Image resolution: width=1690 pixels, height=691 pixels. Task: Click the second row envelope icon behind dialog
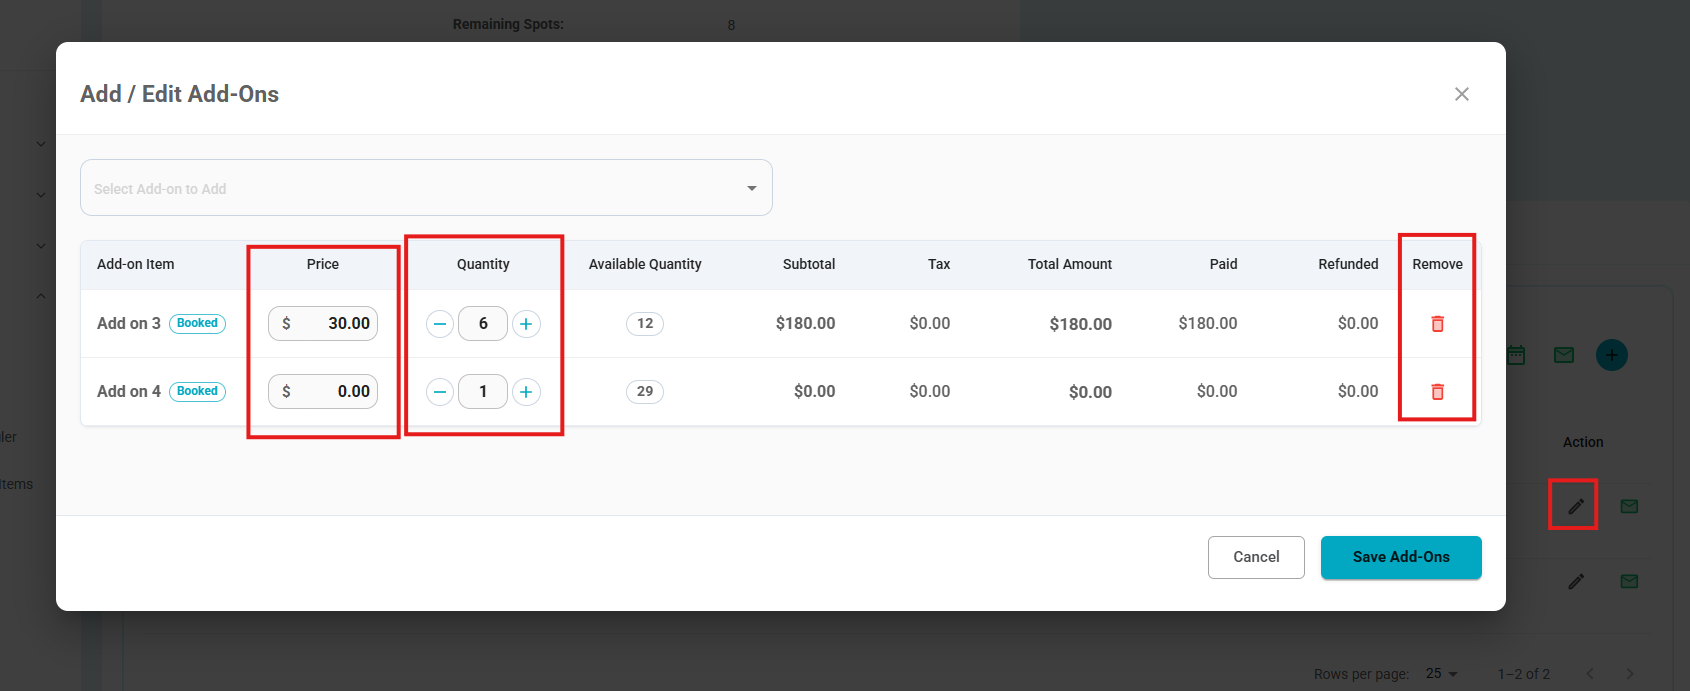click(1629, 581)
